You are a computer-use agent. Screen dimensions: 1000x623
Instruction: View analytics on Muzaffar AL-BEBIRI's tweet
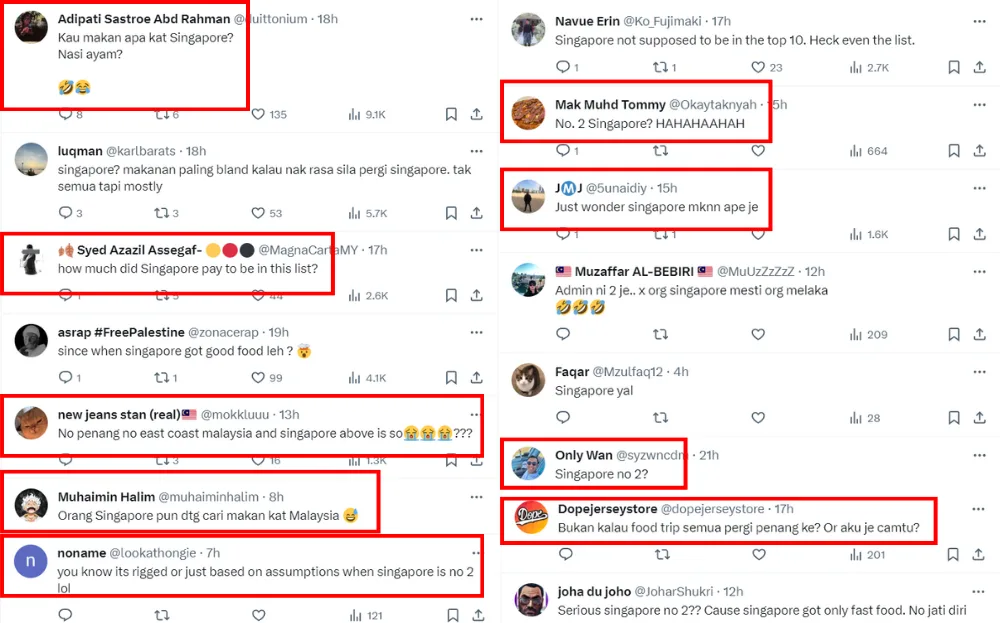[856, 335]
